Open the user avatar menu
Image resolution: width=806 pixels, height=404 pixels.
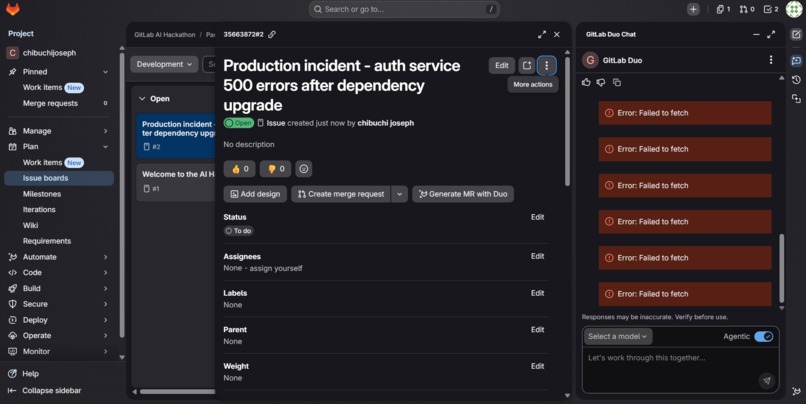[x=794, y=9]
